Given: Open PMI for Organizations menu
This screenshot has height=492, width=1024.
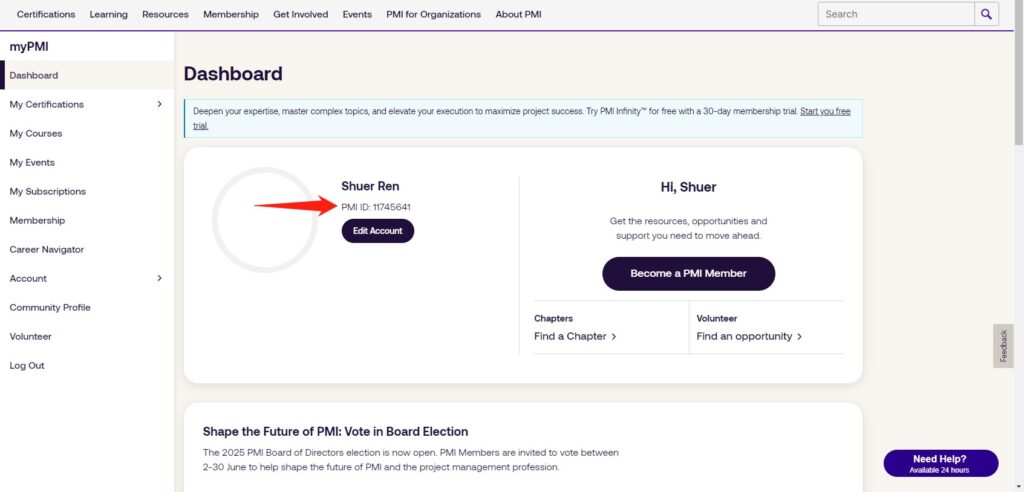Looking at the screenshot, I should click(x=433, y=14).
